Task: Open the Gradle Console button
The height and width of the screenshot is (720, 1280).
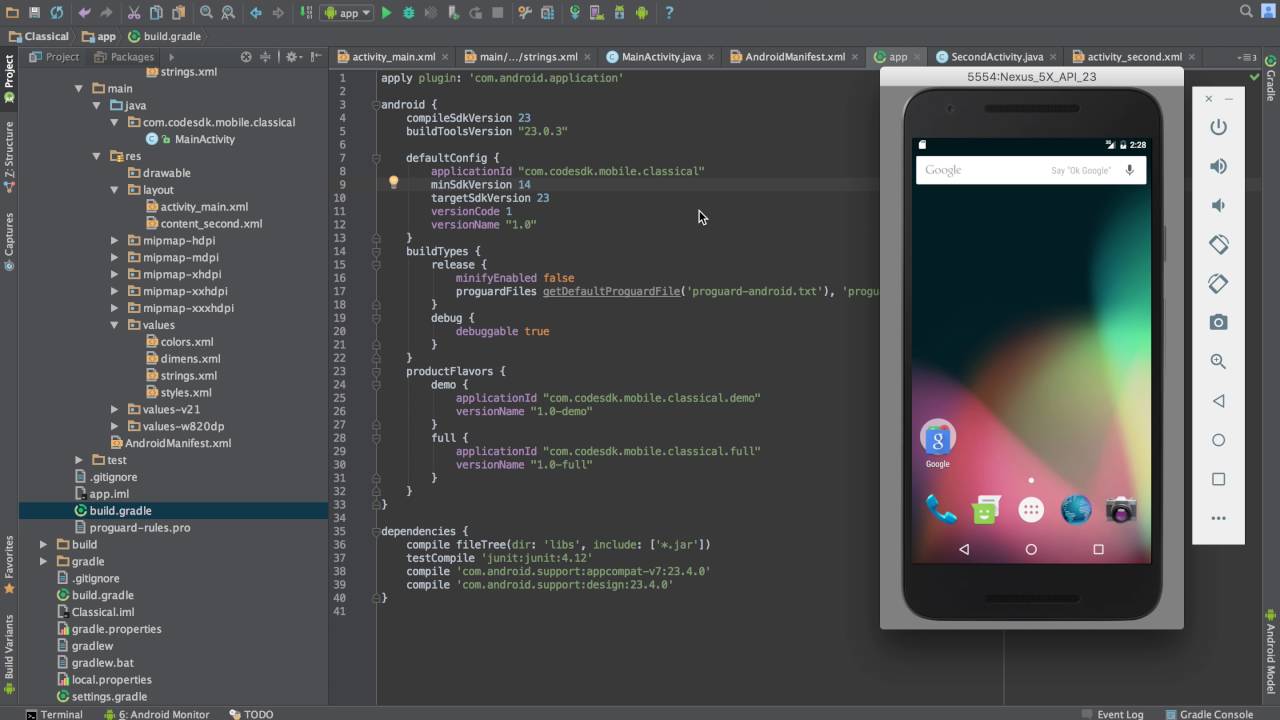Action: (x=1208, y=714)
